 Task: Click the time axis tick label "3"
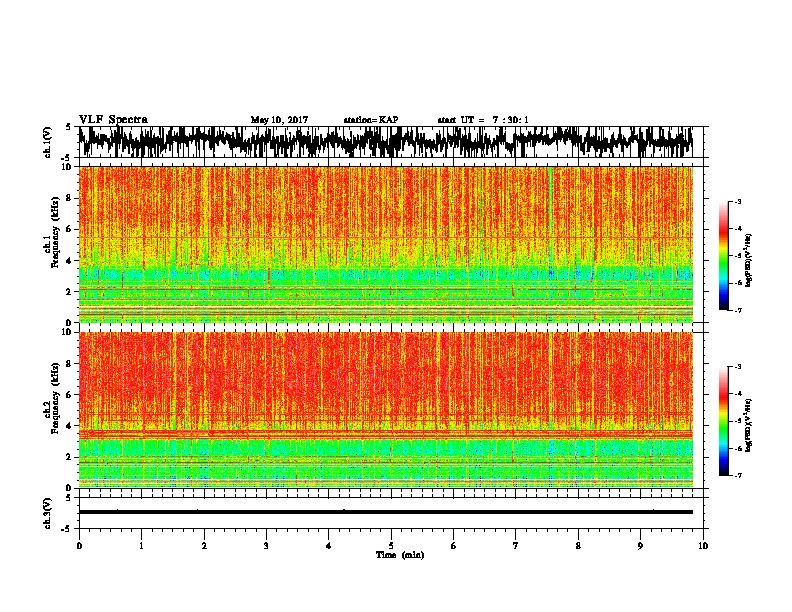[266, 546]
